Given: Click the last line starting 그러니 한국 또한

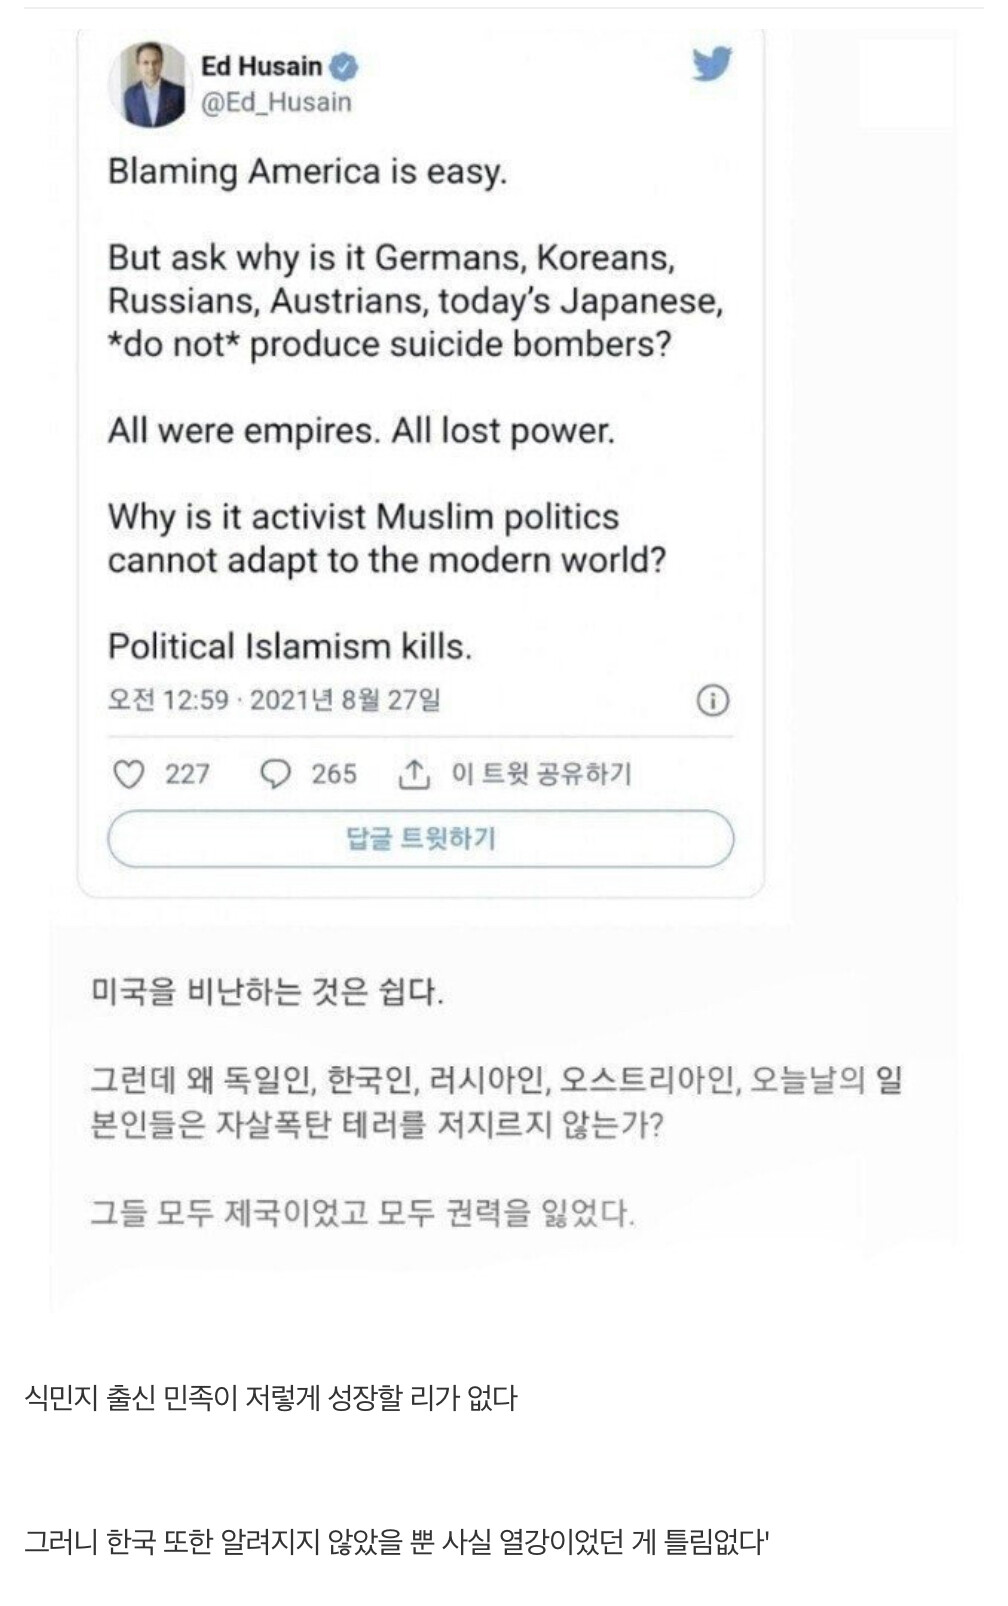Looking at the screenshot, I should (396, 1541).
